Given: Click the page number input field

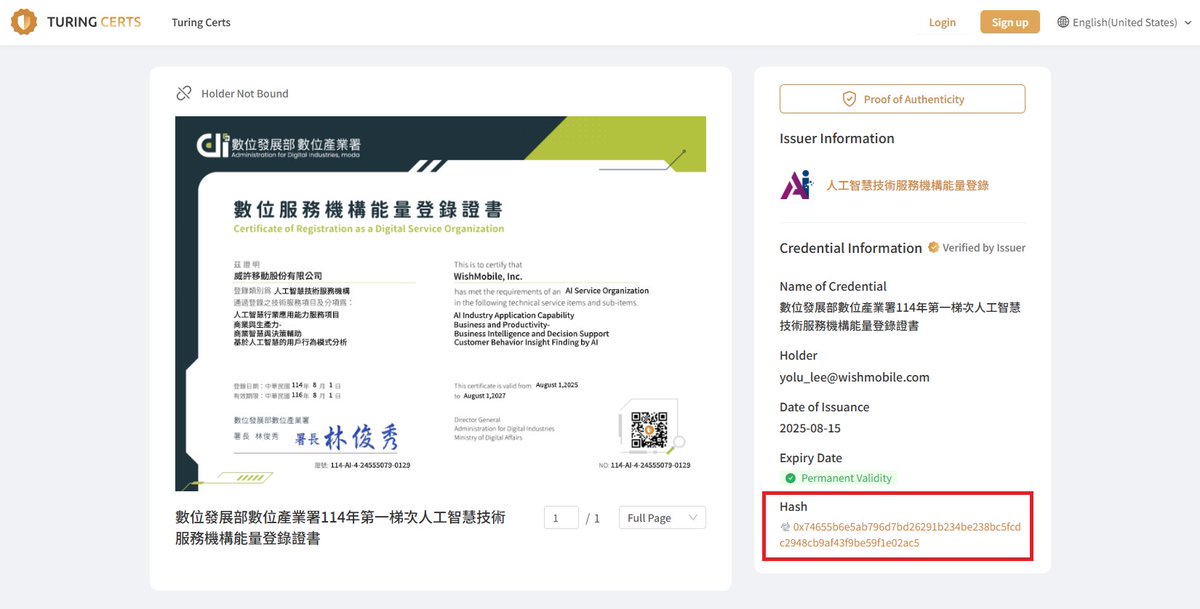Looking at the screenshot, I should click(561, 517).
